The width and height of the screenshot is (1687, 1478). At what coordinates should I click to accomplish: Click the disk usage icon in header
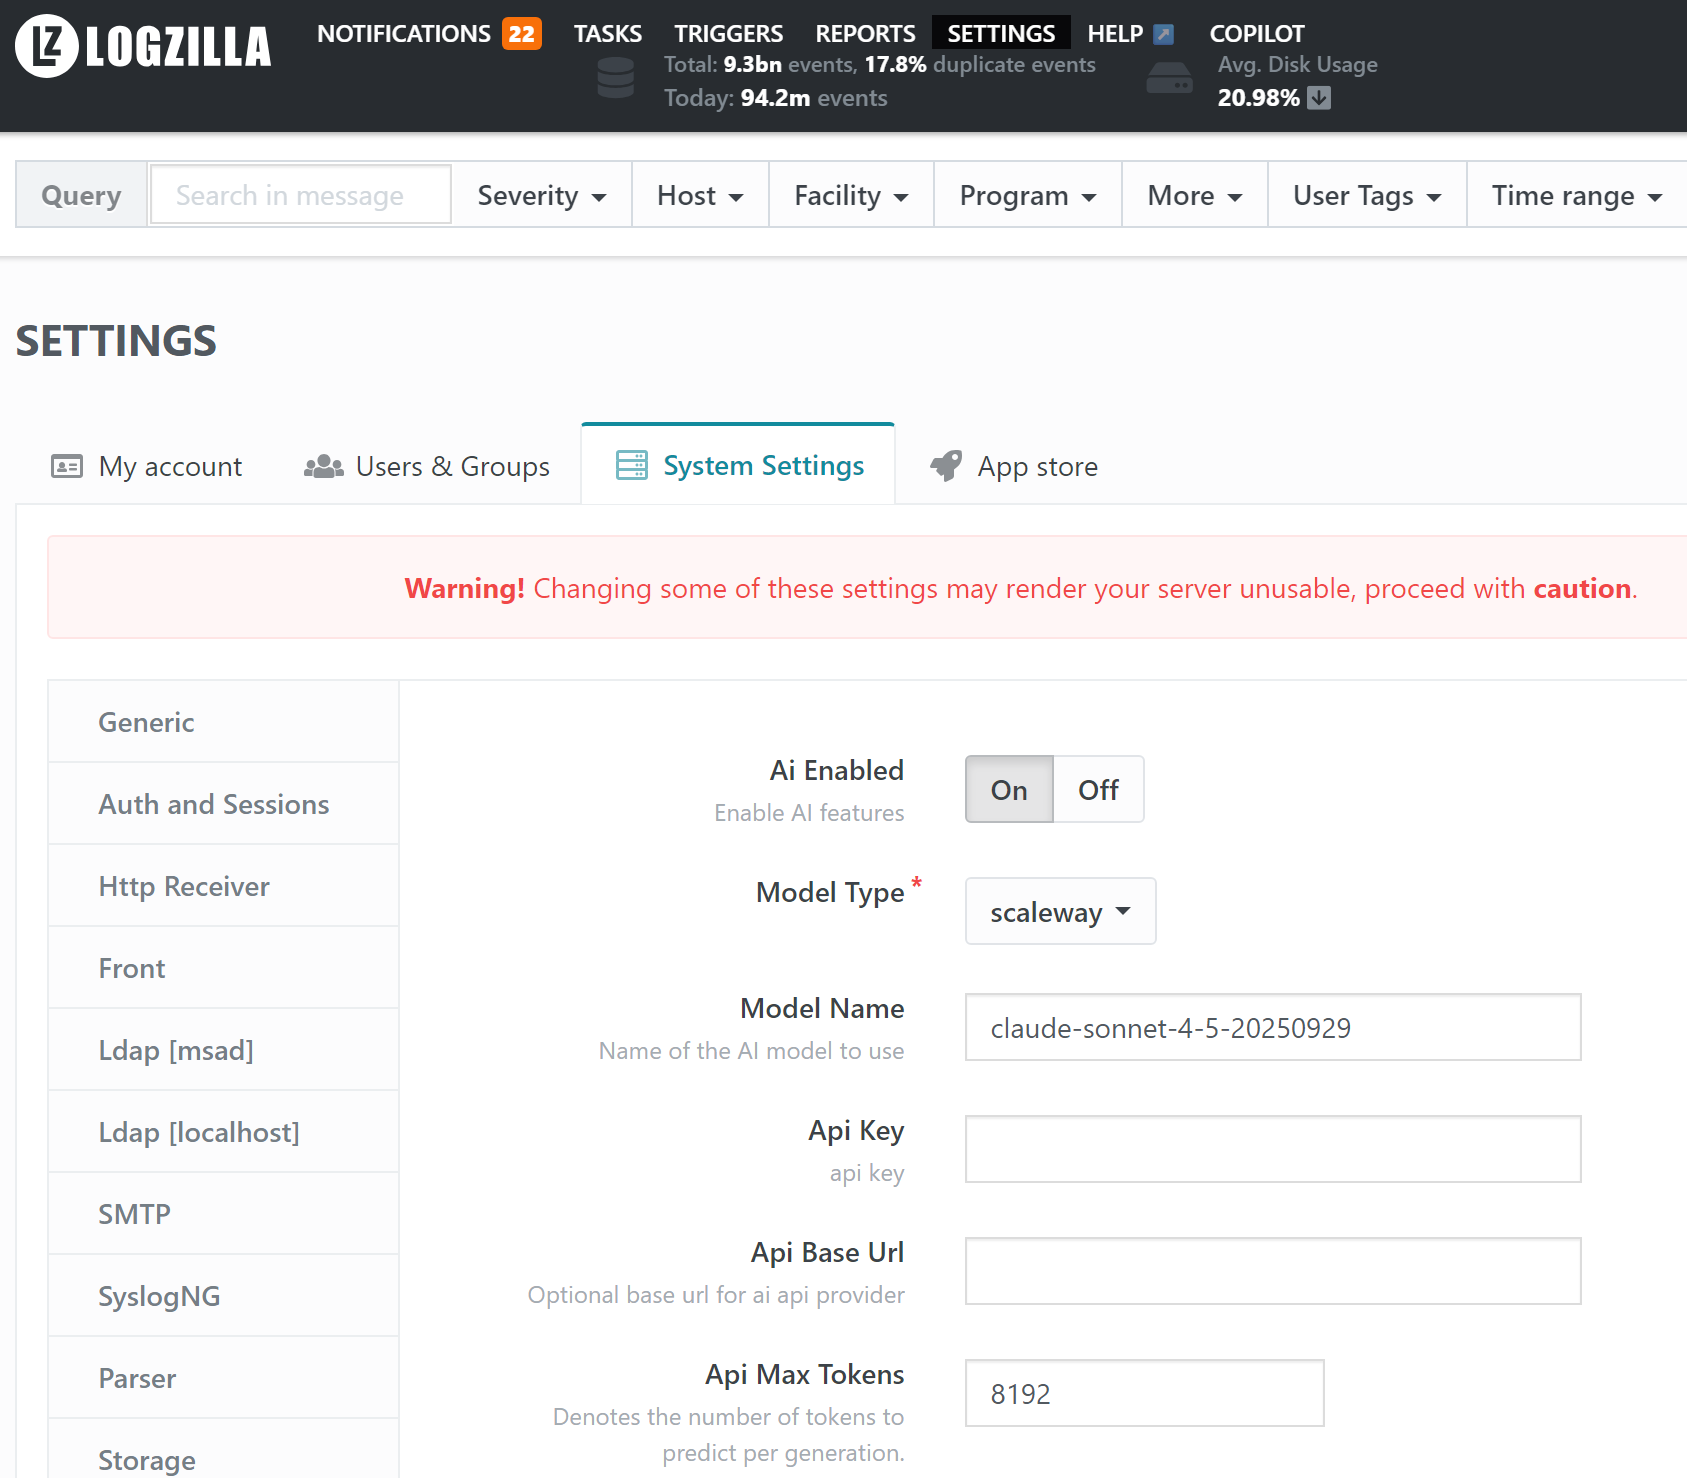1168,78
